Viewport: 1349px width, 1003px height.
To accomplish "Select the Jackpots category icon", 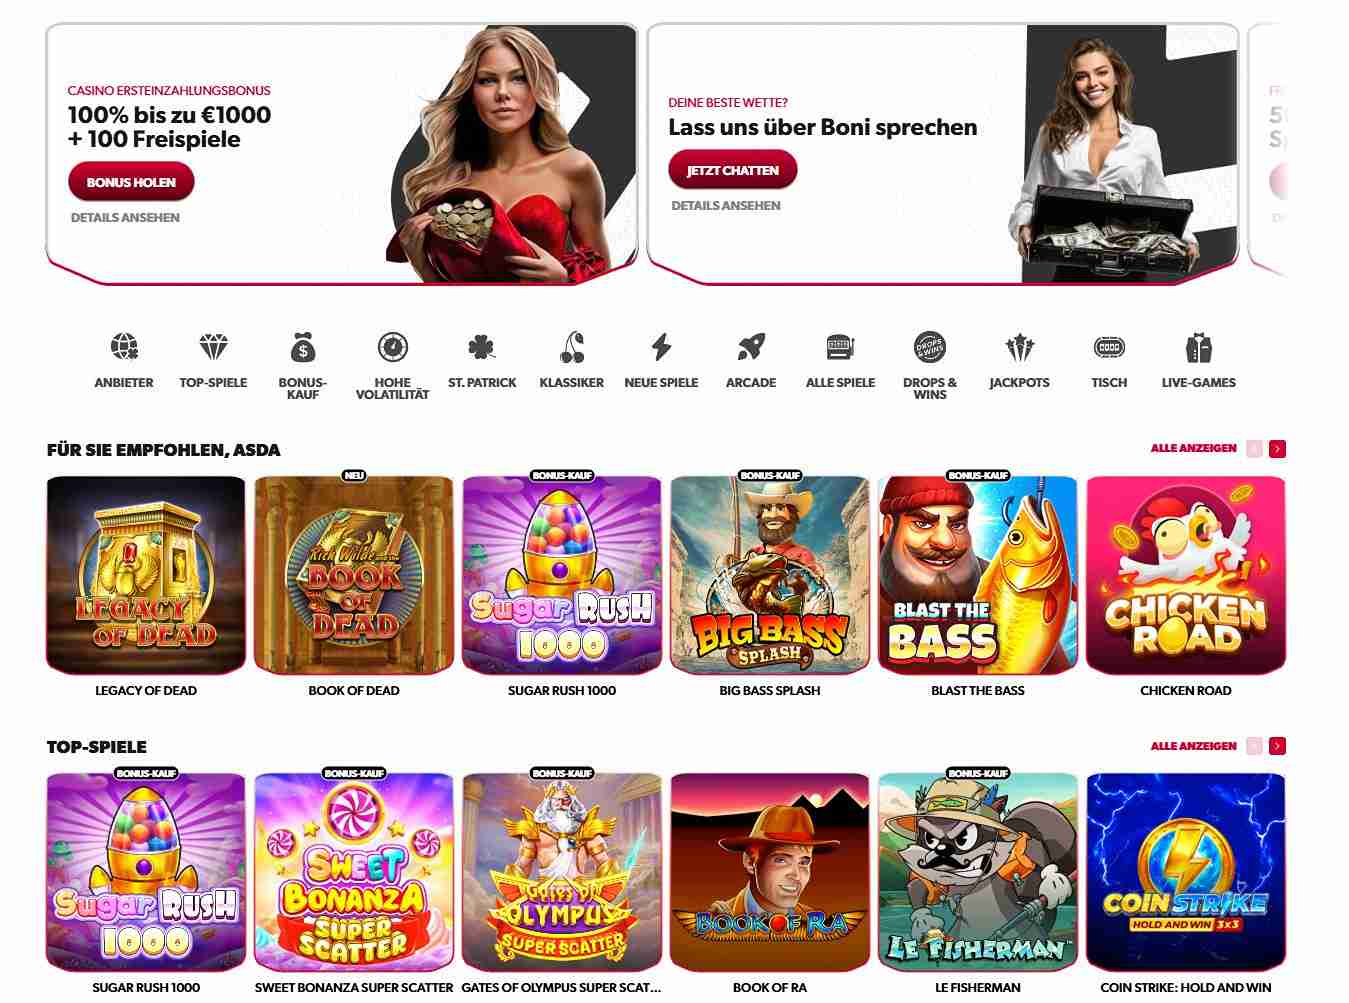I will coord(1019,348).
